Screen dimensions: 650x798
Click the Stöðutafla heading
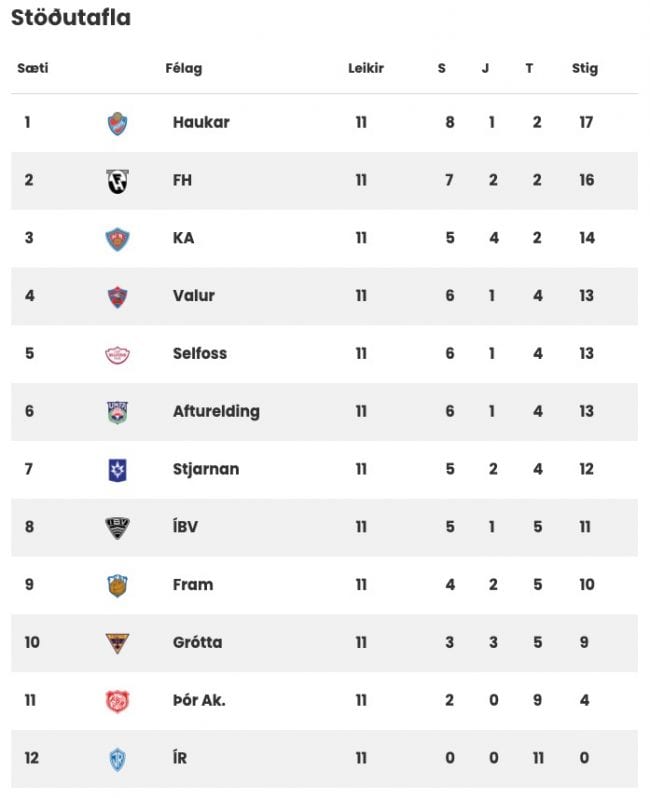[70, 18]
